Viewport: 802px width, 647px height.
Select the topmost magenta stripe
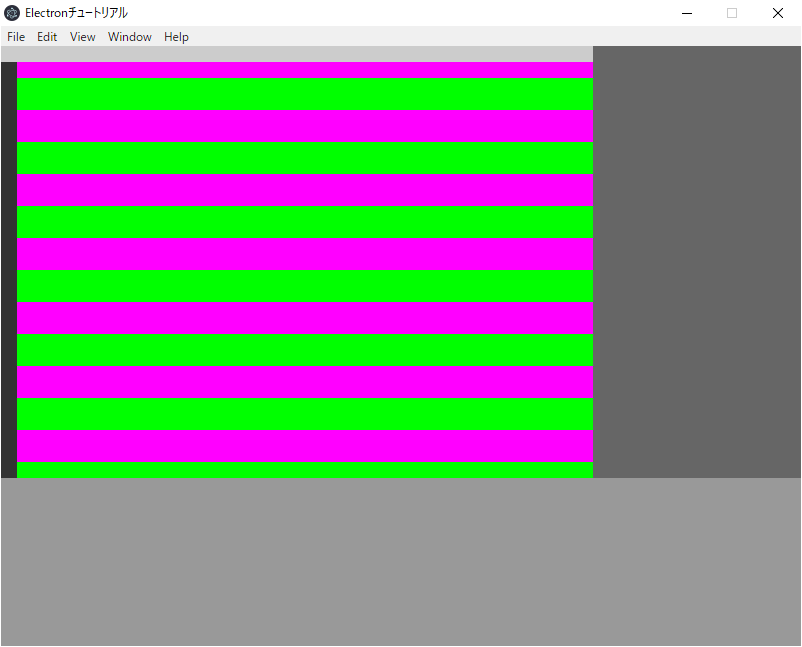pyautogui.click(x=300, y=69)
